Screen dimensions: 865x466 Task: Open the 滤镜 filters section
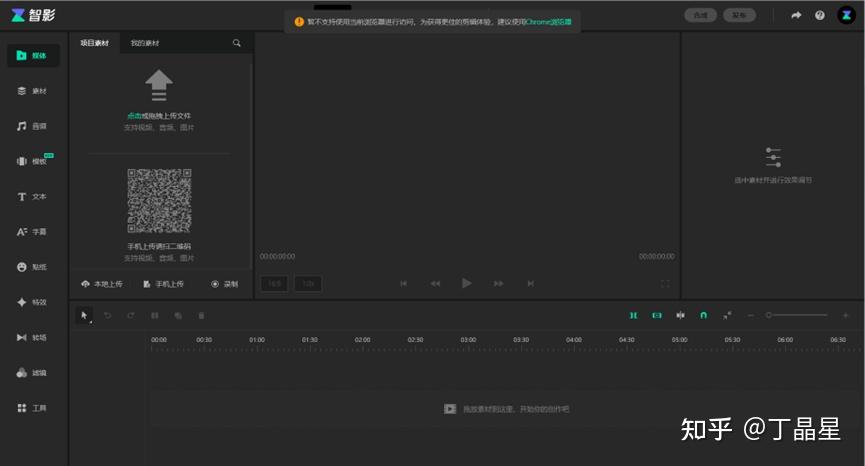tap(33, 373)
